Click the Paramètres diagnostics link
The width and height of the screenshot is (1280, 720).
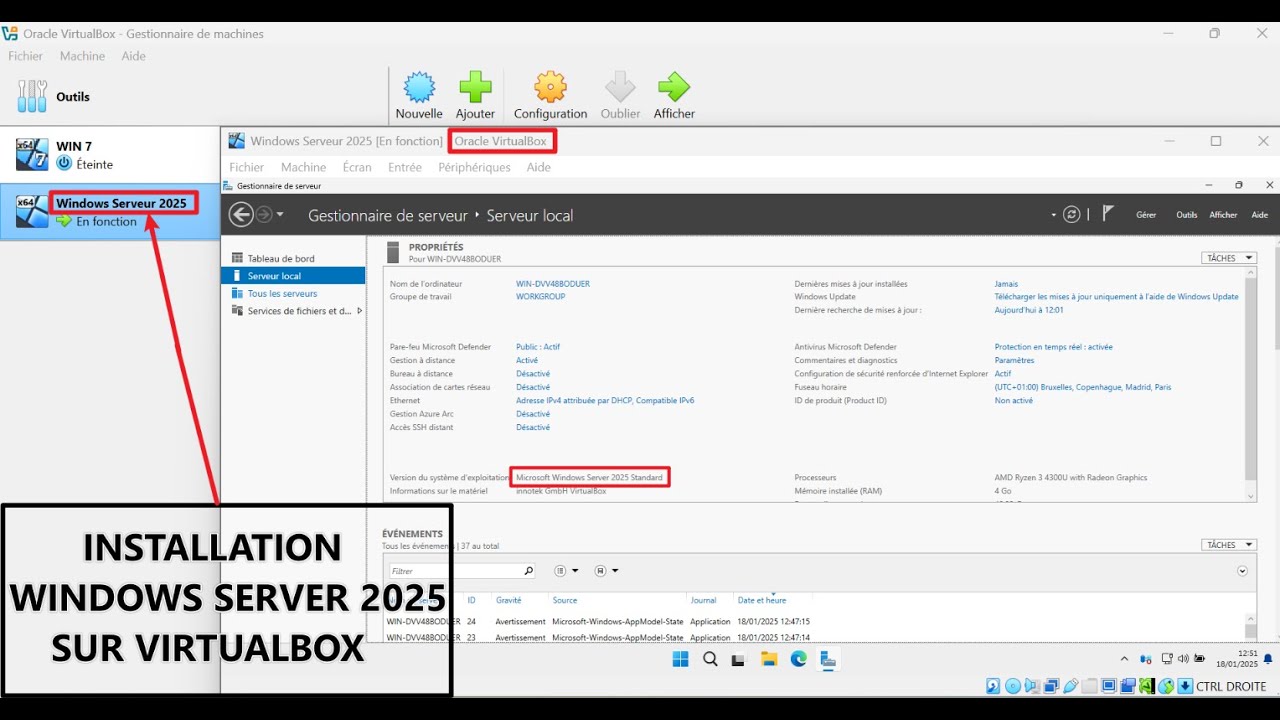tap(1015, 360)
